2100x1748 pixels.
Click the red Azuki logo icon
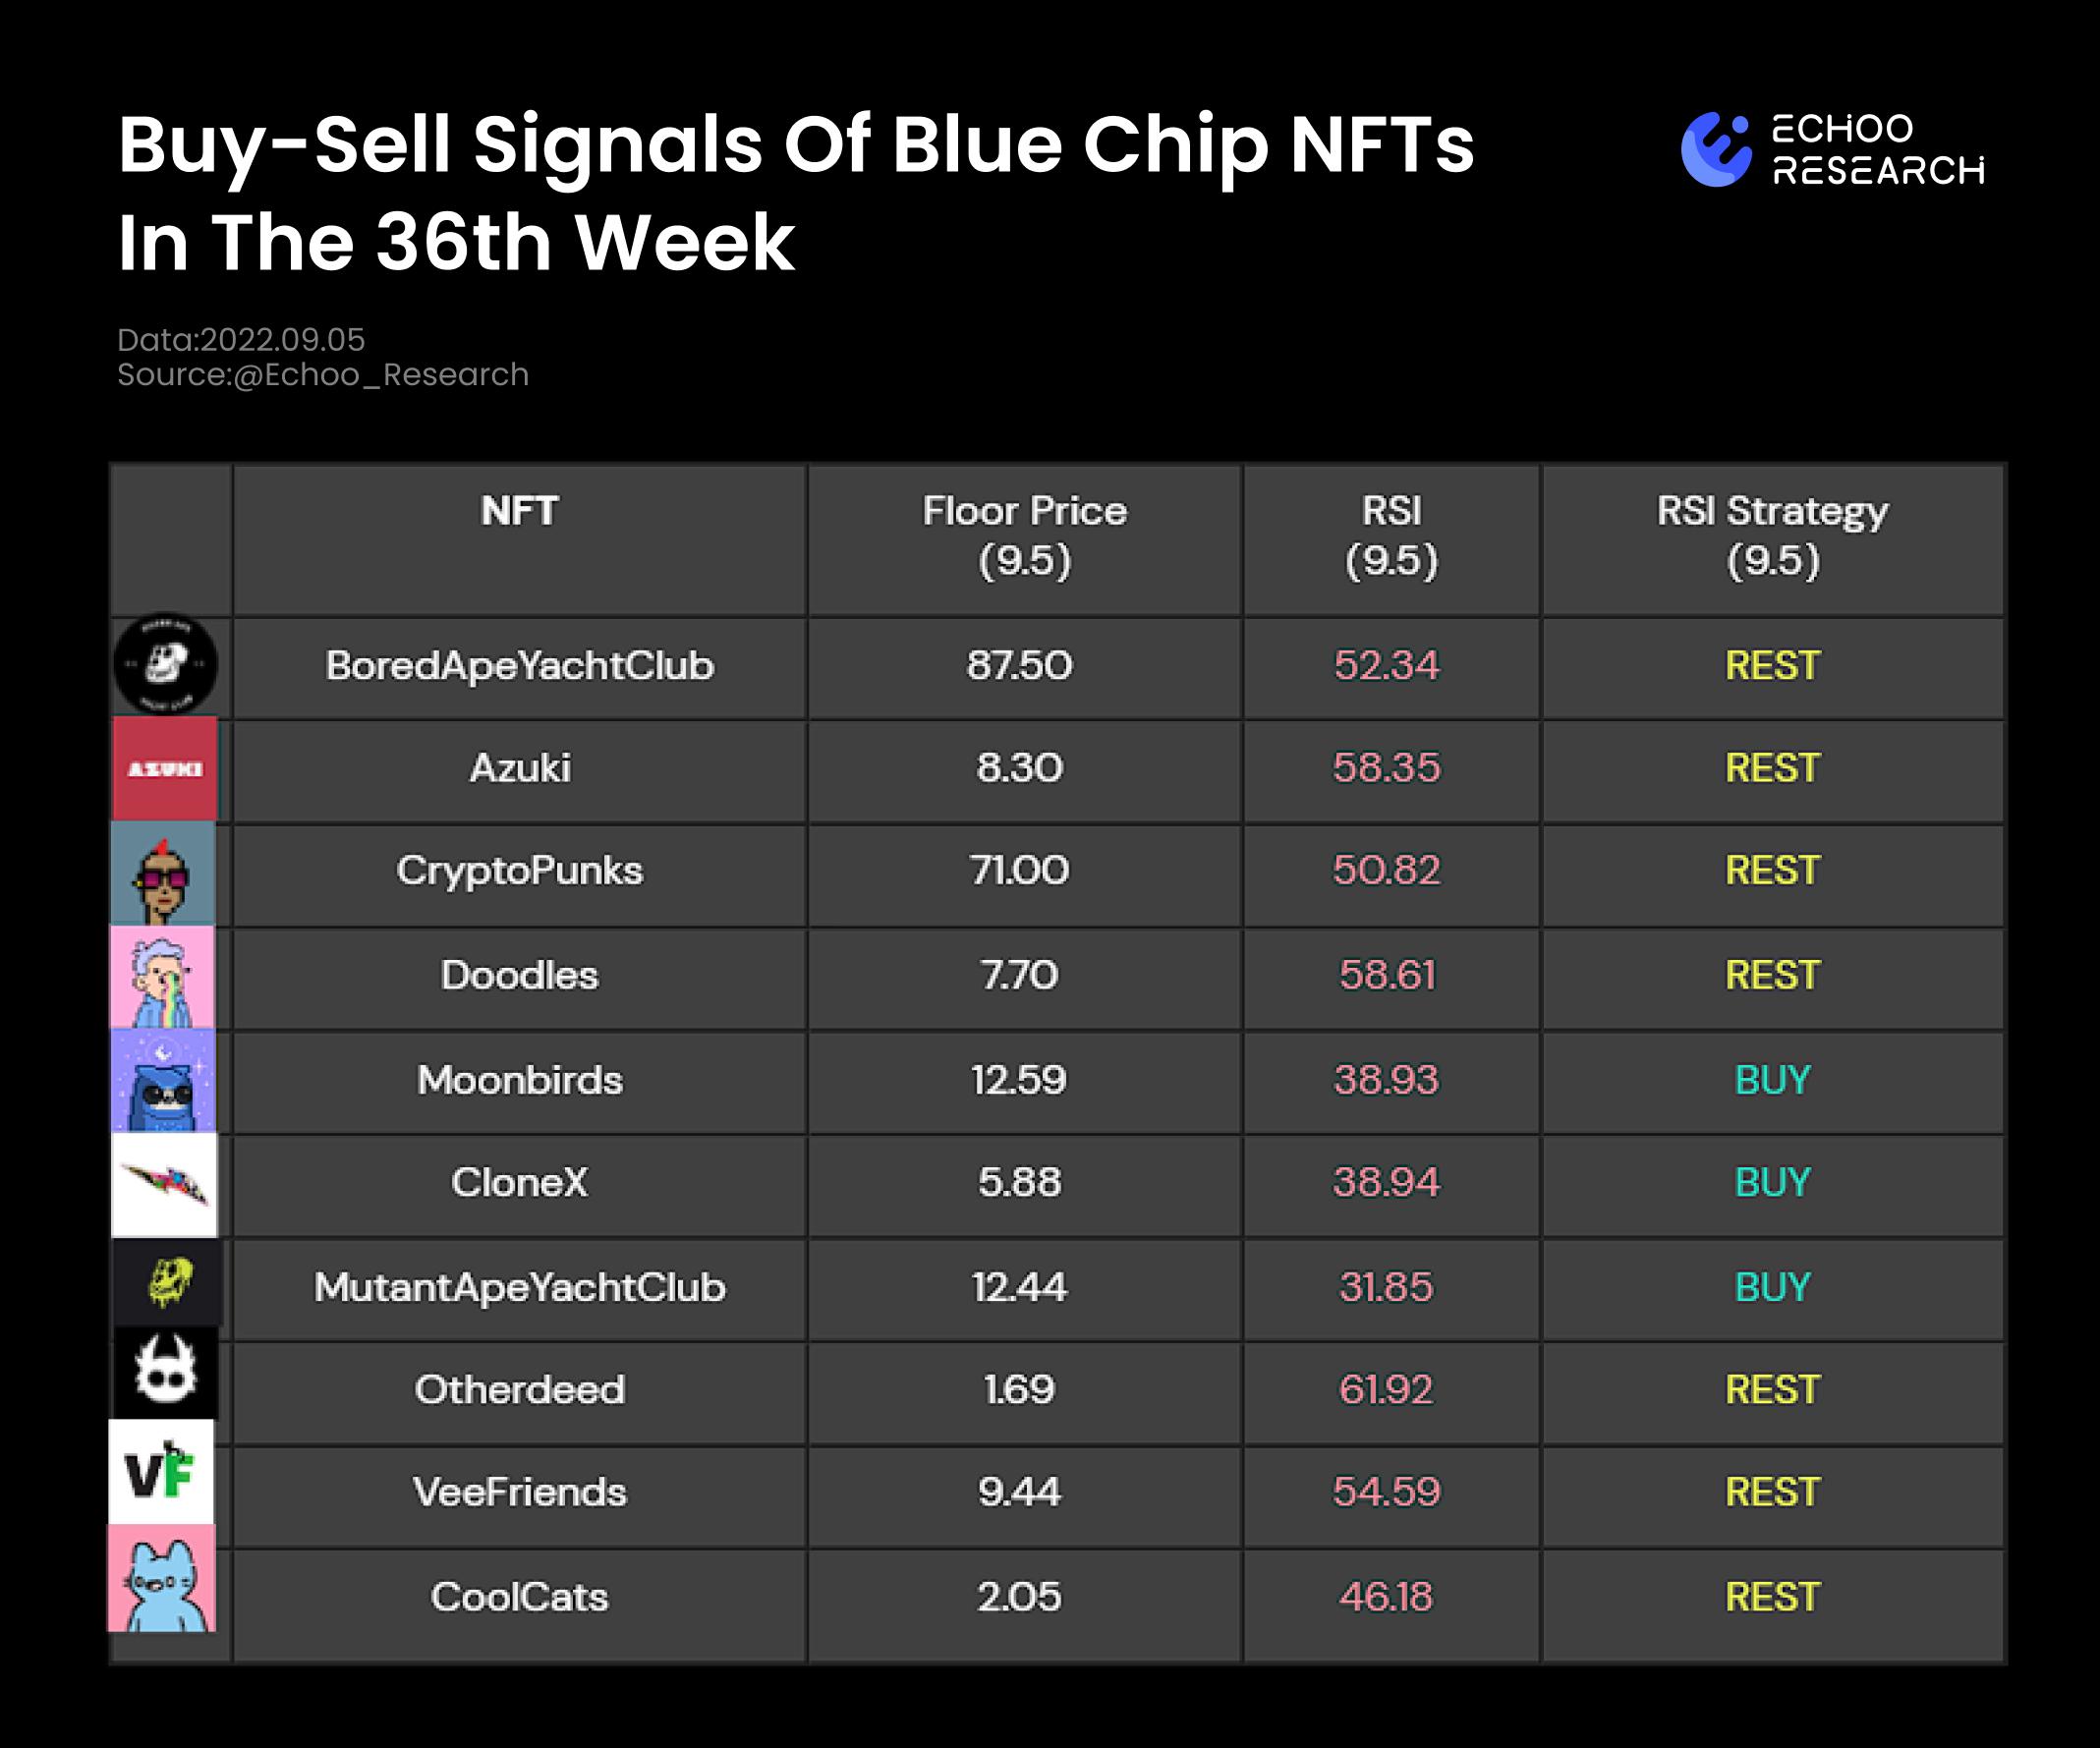165,768
